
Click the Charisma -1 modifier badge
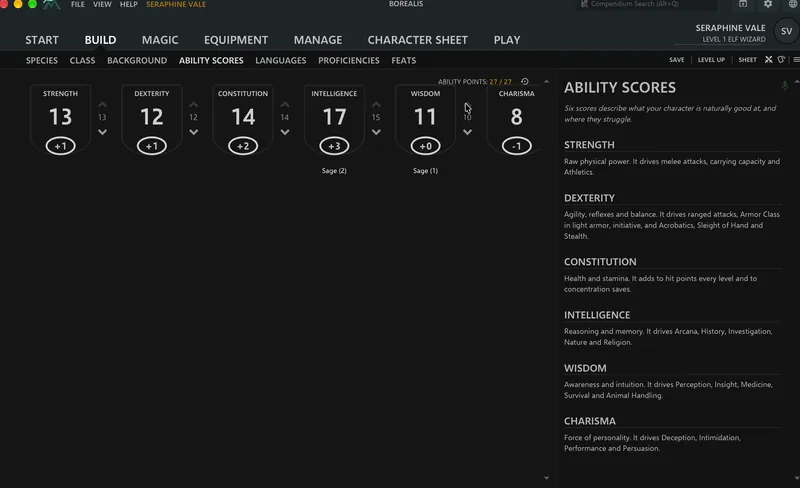[517, 146]
